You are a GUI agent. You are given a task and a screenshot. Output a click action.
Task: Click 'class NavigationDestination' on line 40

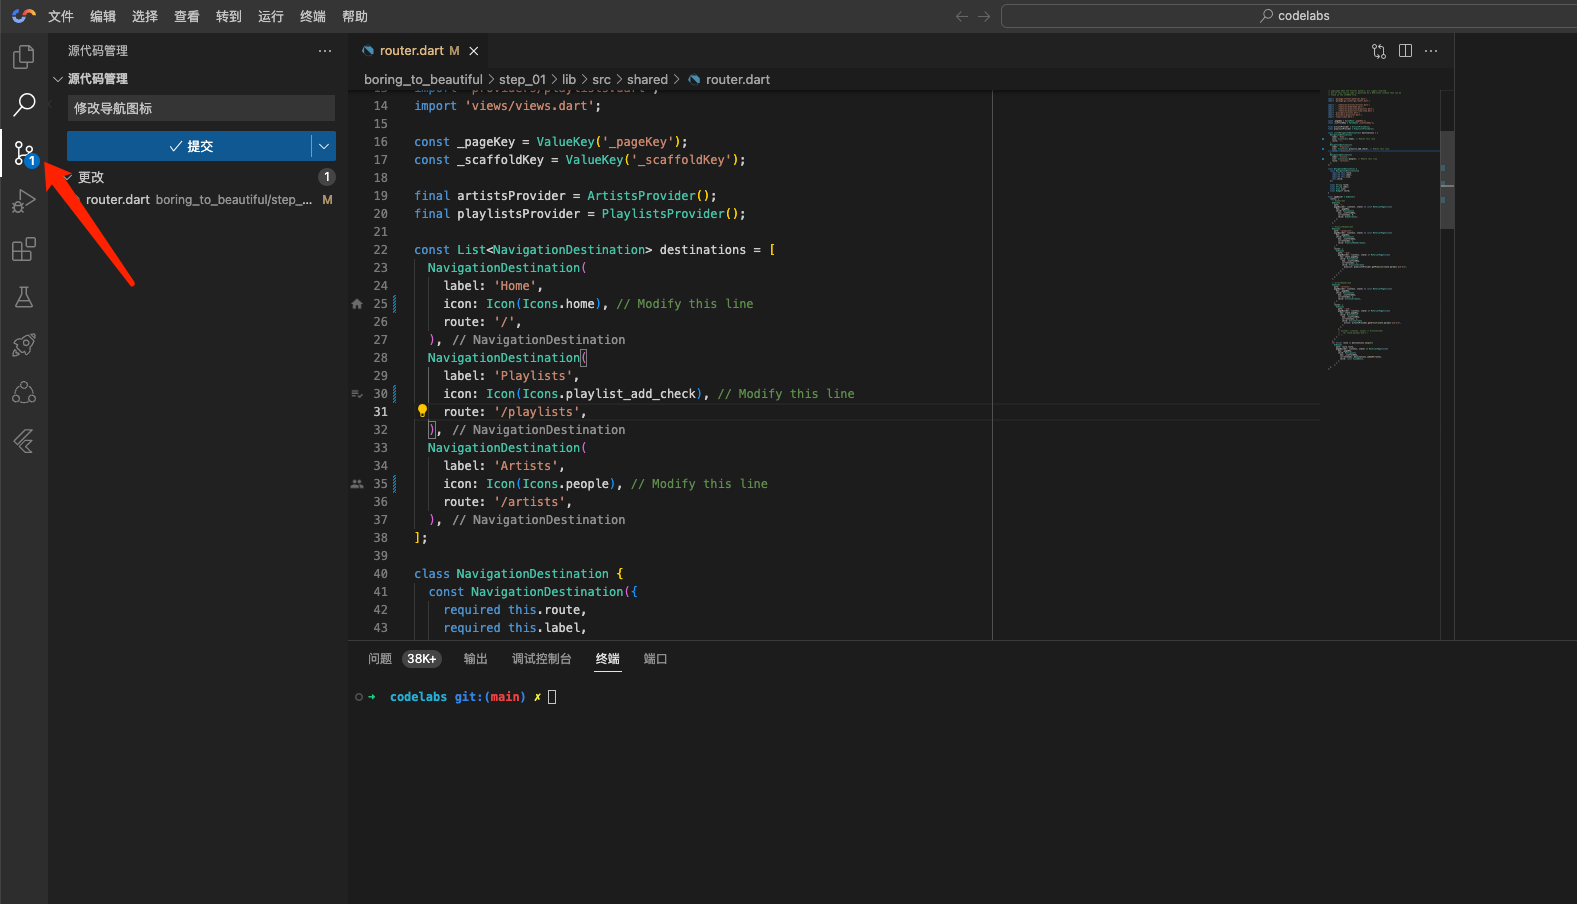(x=511, y=574)
